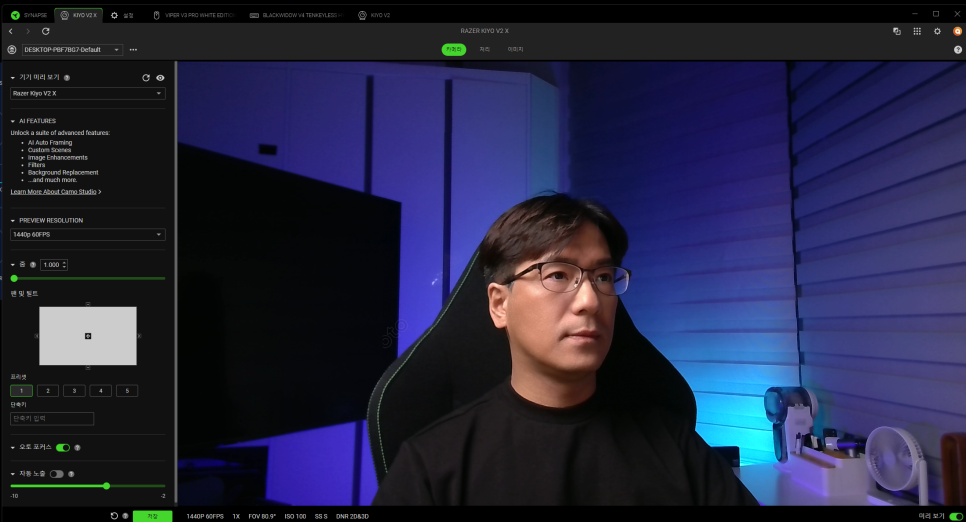Collapse the AI FEATURES section

coord(13,121)
